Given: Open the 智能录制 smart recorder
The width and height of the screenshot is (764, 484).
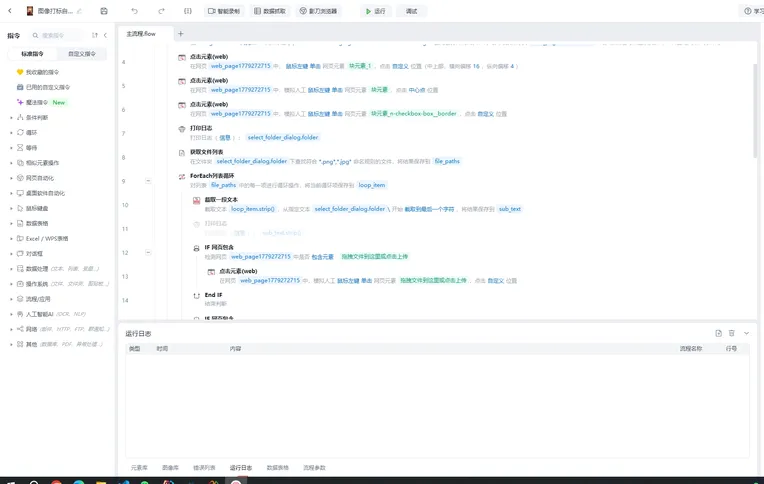Looking at the screenshot, I should (x=225, y=11).
